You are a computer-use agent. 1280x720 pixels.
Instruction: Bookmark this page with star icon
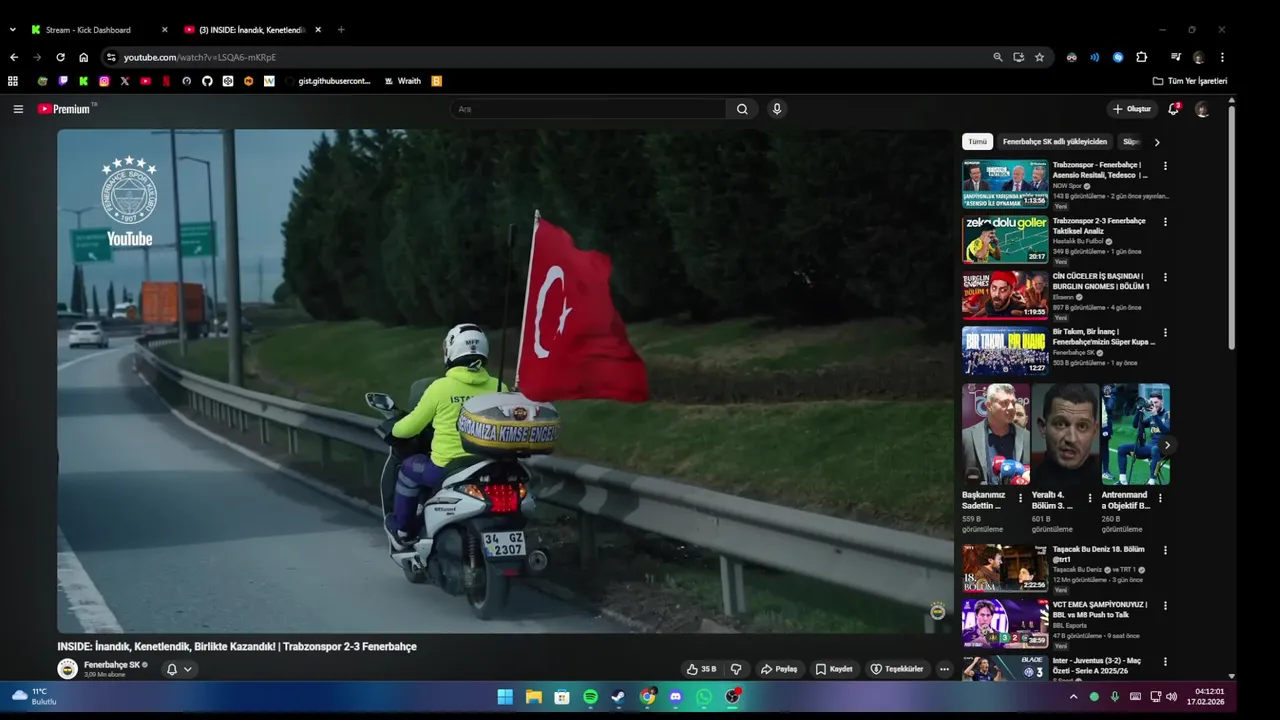pos(1039,57)
